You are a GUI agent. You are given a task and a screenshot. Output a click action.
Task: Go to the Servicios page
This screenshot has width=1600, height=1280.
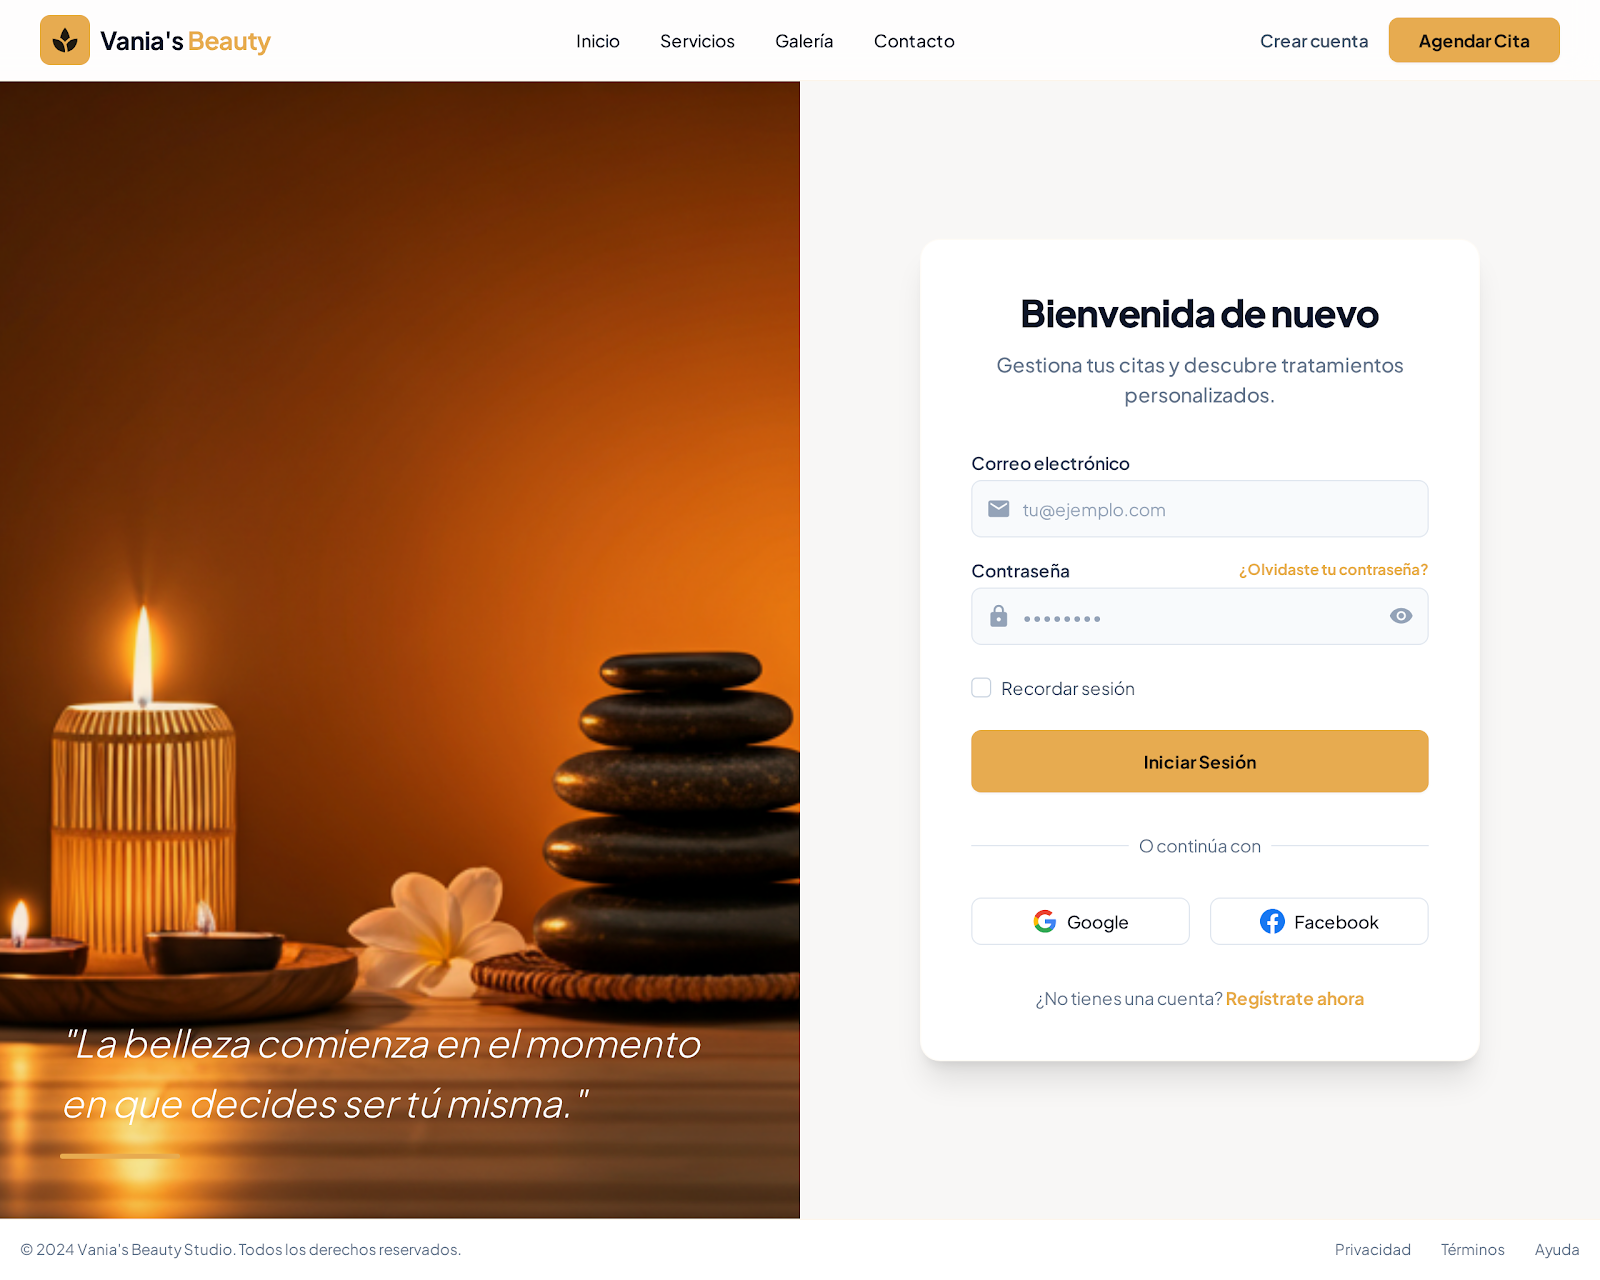(697, 41)
